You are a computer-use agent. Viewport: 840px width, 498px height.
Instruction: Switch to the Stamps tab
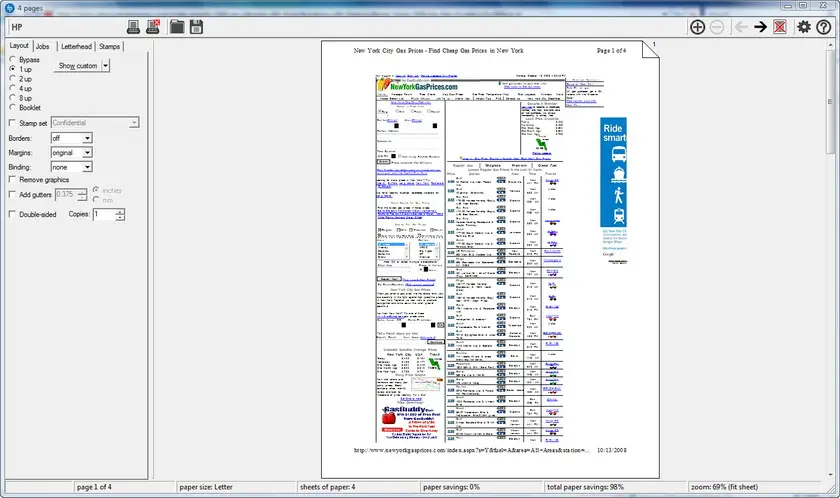[x=109, y=47]
